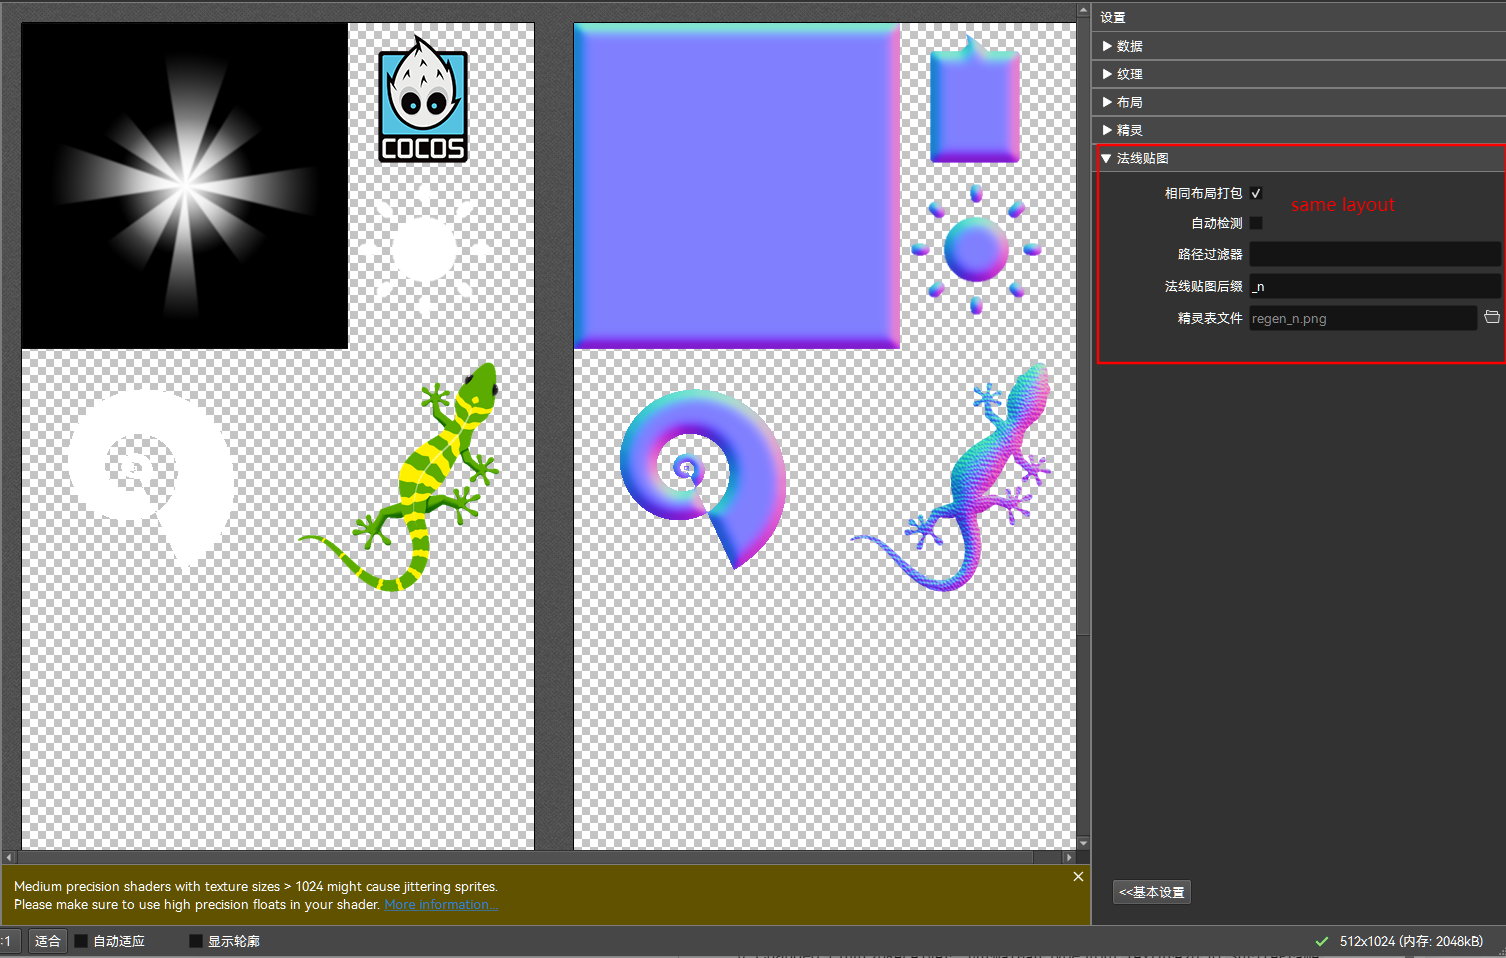Image resolution: width=1506 pixels, height=958 pixels.
Task: Click the scroll down arrow below canvas scrollbar
Action: tap(1083, 843)
